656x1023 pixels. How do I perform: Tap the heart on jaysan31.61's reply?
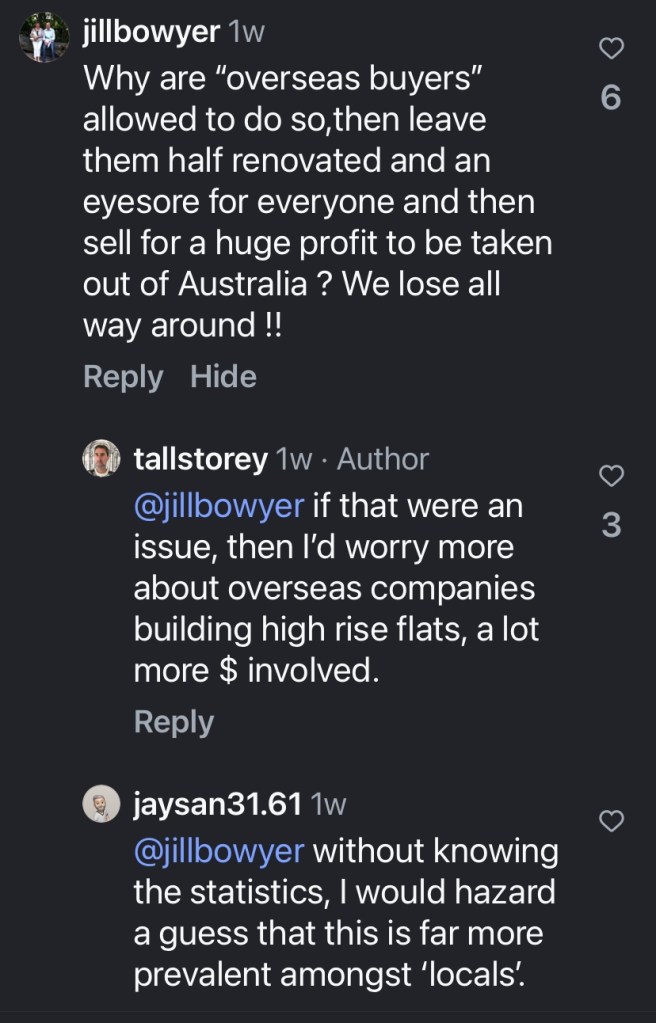(611, 821)
